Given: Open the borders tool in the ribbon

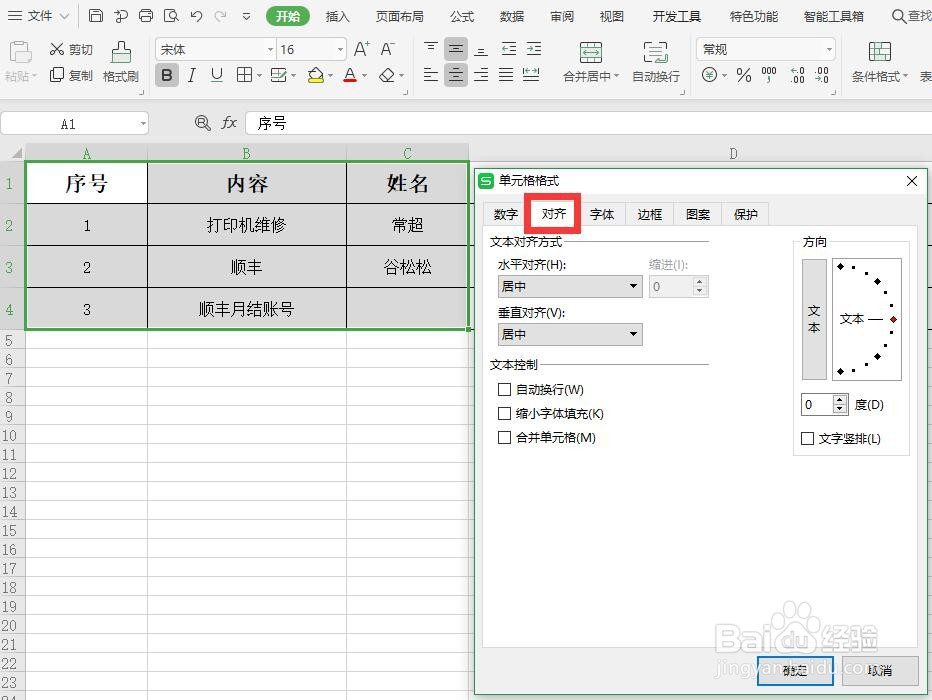Looking at the screenshot, I should (x=244, y=76).
